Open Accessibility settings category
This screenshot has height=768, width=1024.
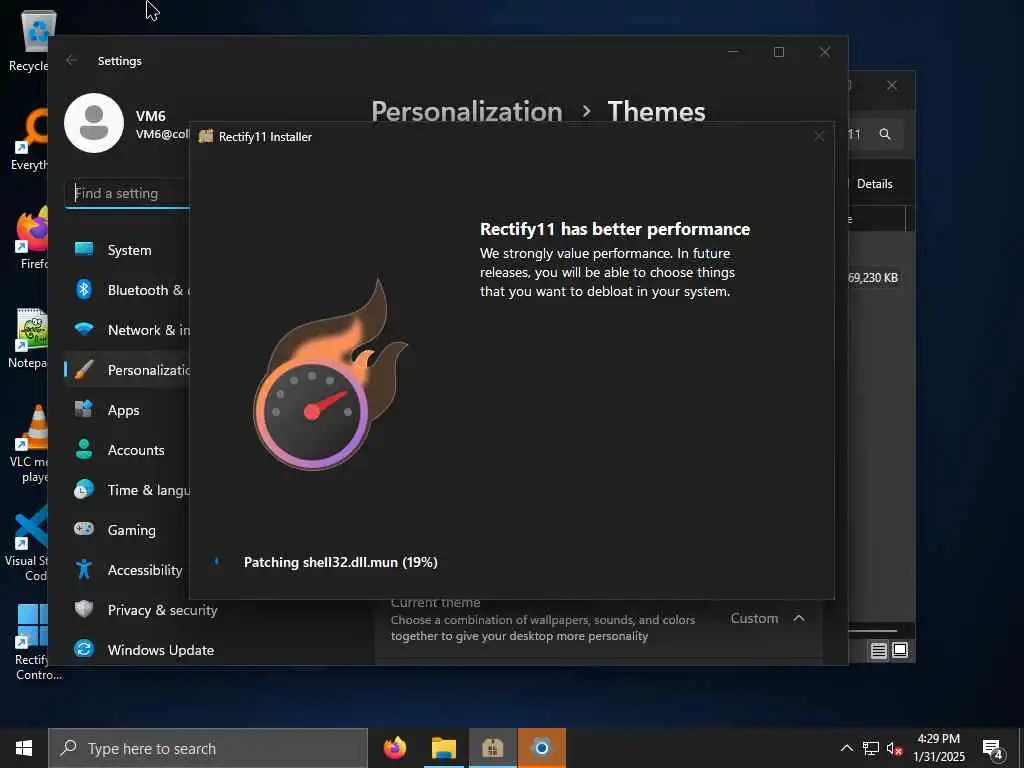pyautogui.click(x=127, y=569)
